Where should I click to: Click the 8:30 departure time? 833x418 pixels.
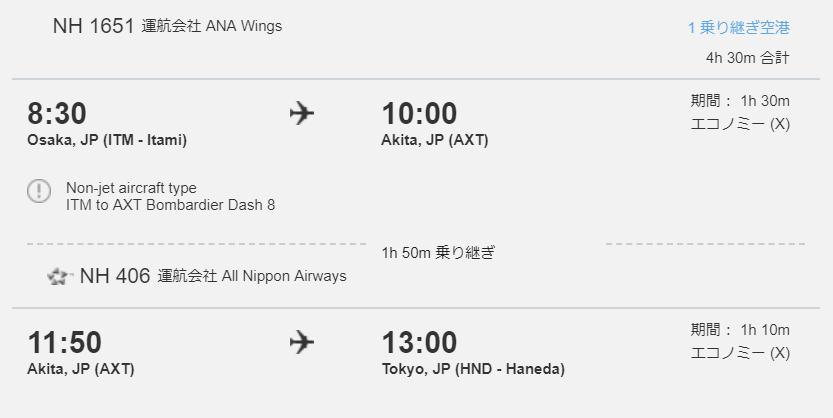[x=57, y=114]
